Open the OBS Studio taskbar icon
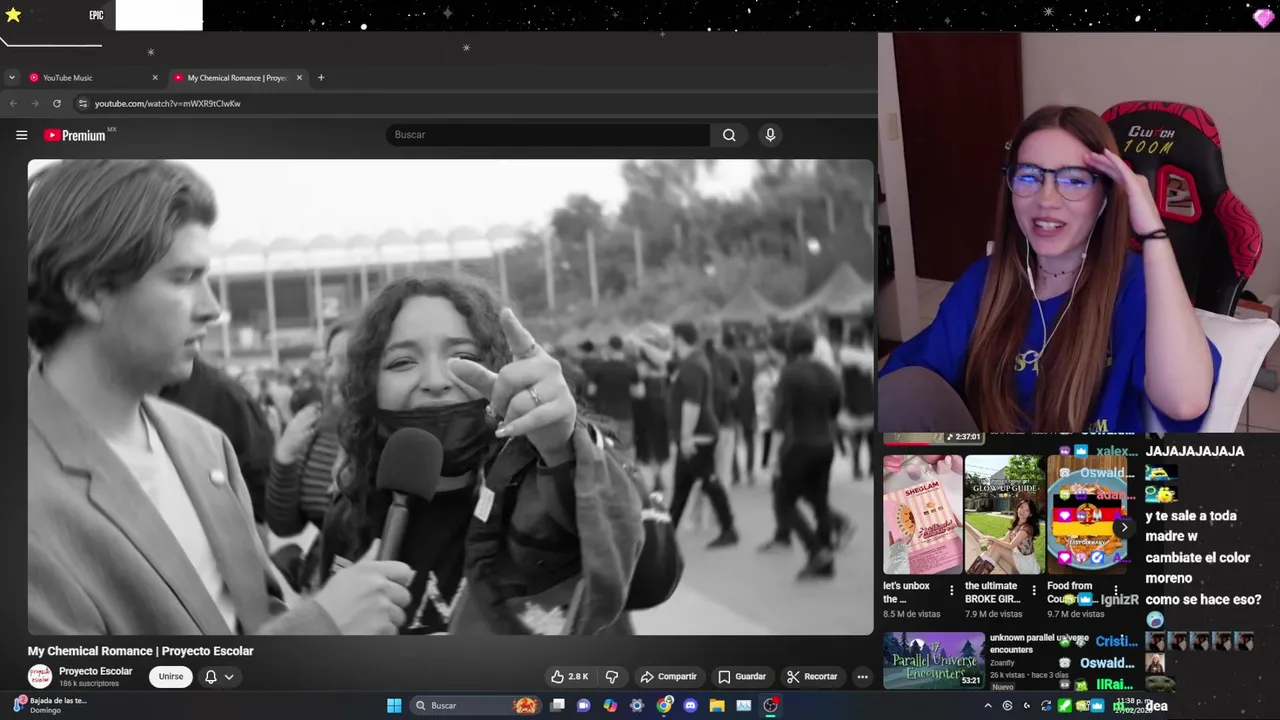This screenshot has height=720, width=1280. (770, 706)
